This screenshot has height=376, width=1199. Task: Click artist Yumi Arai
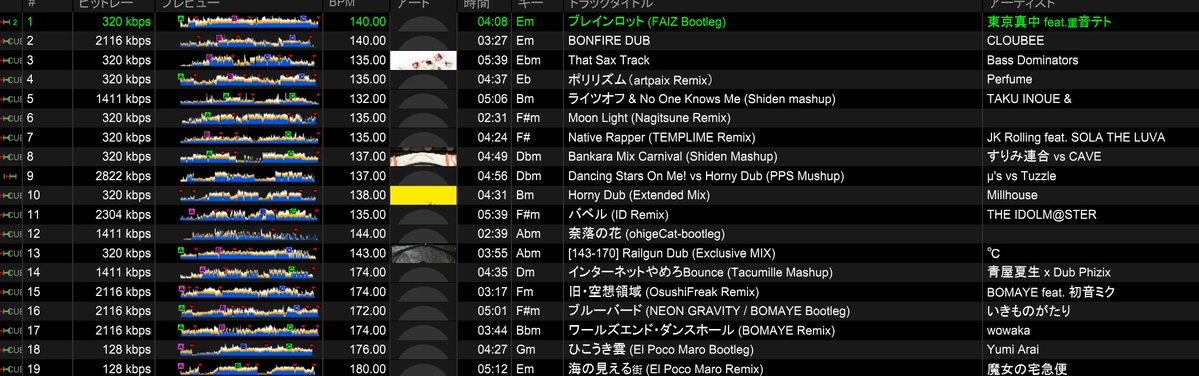(x=1012, y=349)
